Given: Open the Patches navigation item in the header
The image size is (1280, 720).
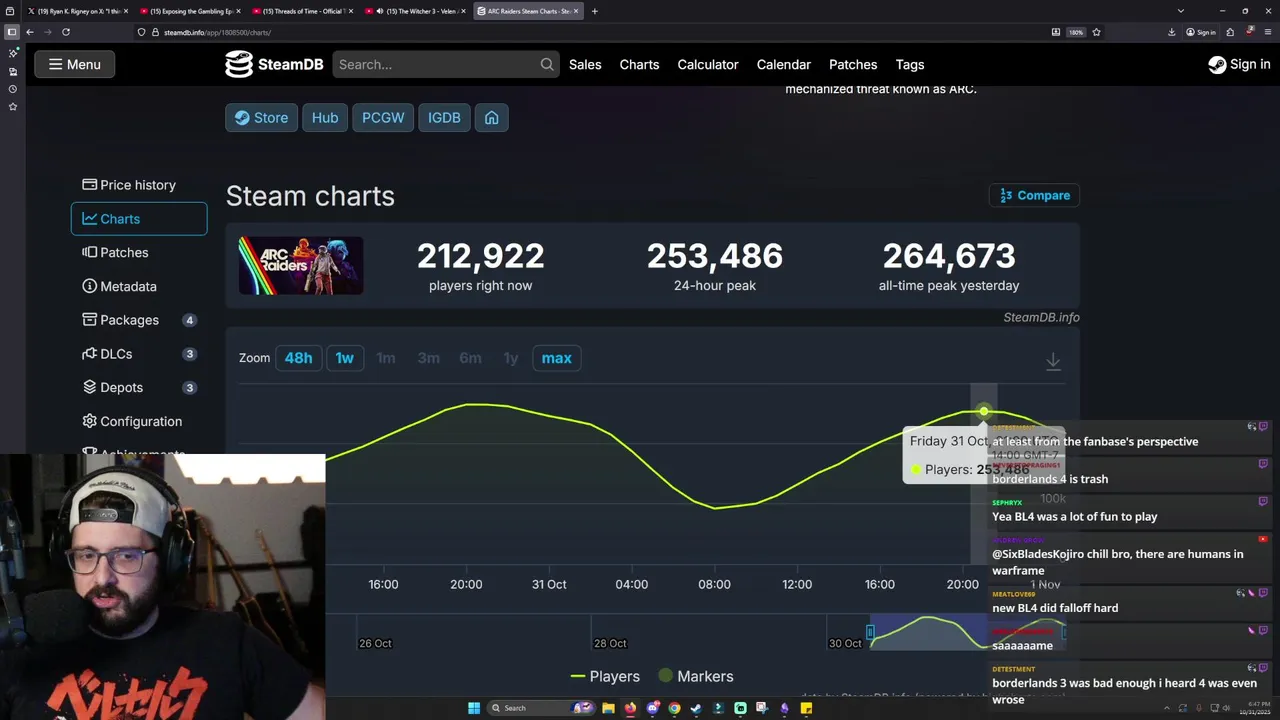Looking at the screenshot, I should pos(853,64).
